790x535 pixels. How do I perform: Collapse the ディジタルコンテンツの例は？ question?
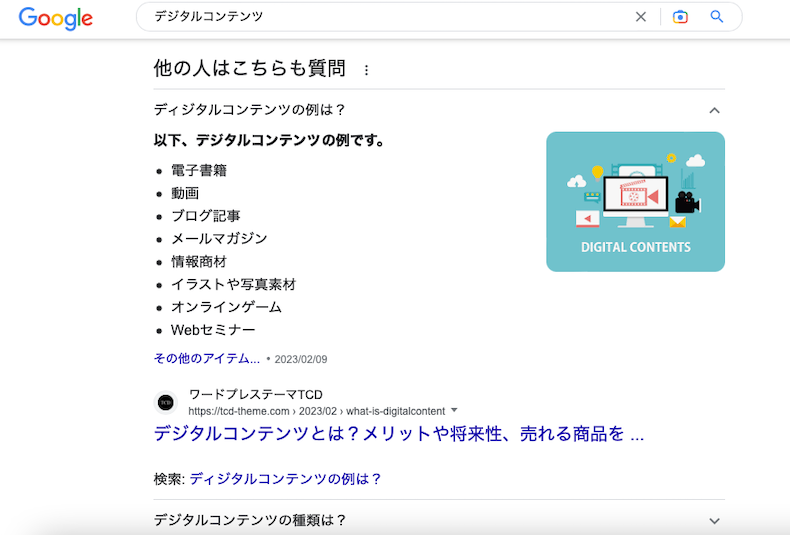pyautogui.click(x=714, y=110)
